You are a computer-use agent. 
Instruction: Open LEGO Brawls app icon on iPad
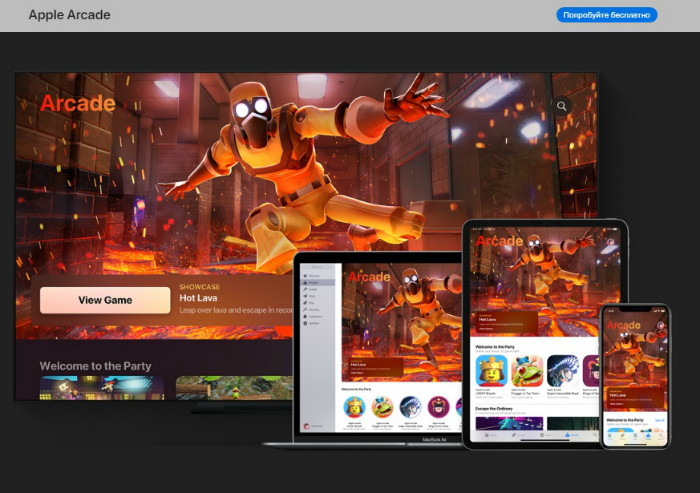tap(492, 371)
